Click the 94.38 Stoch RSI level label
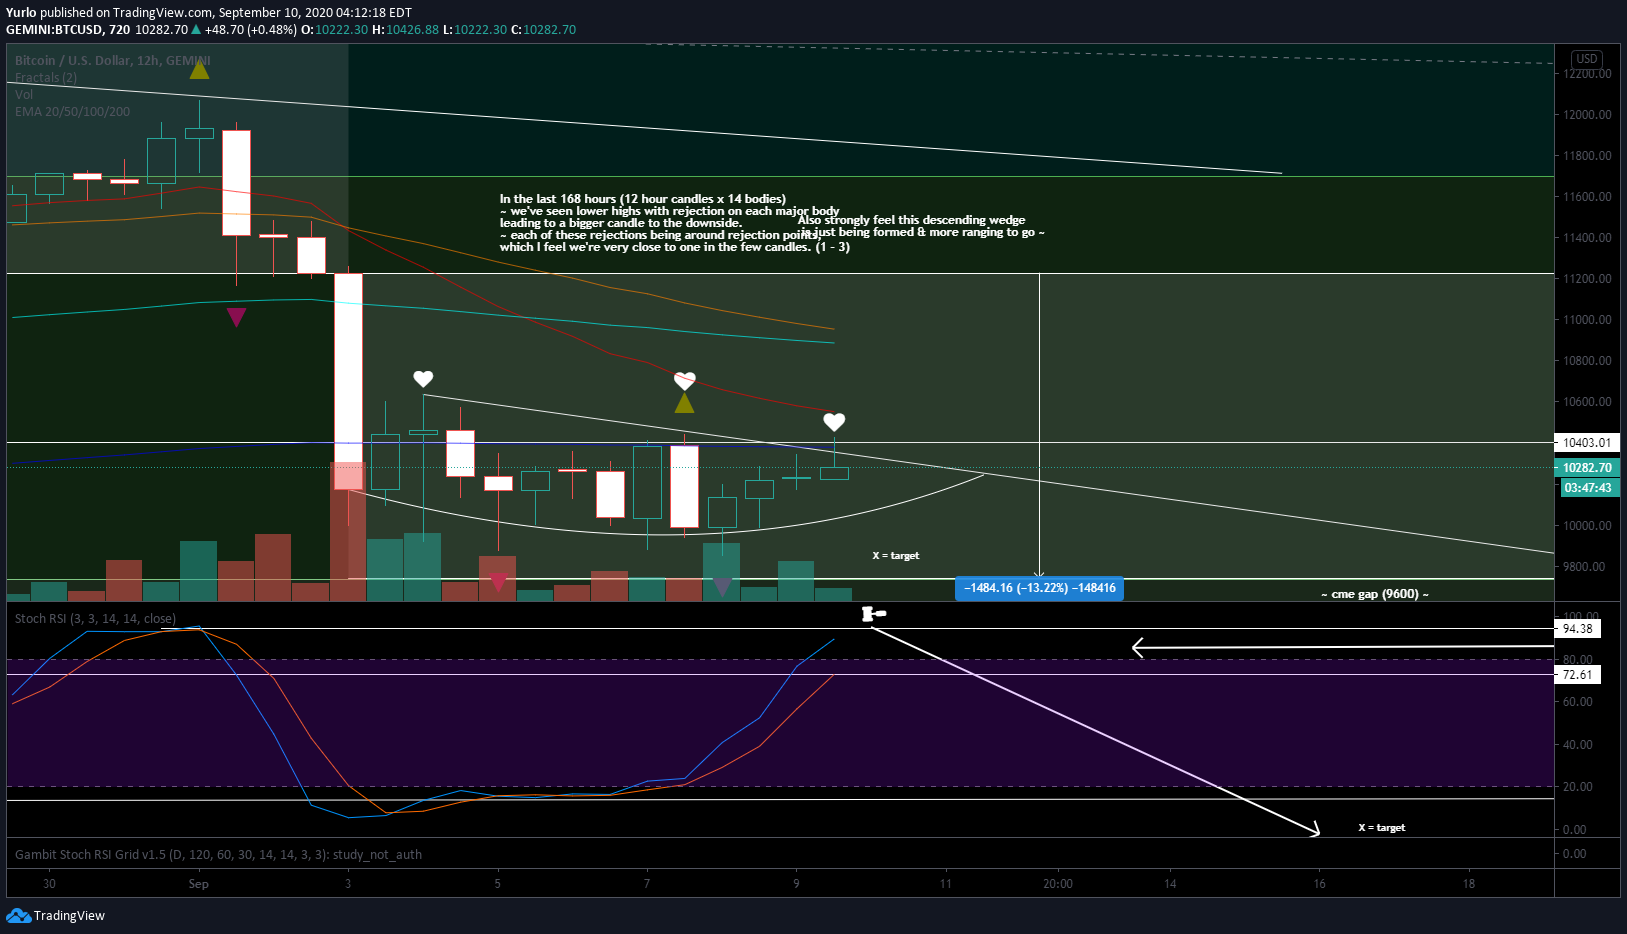Image resolution: width=1627 pixels, height=934 pixels. [1578, 629]
